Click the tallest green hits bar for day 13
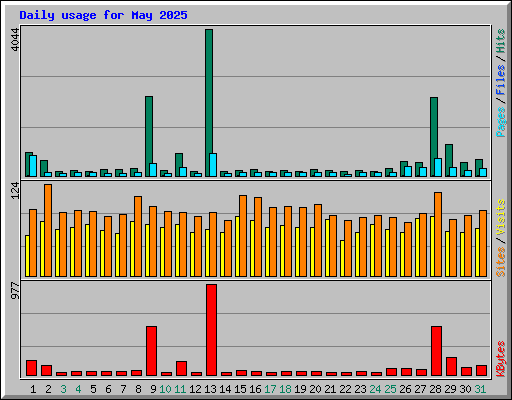The height and width of the screenshot is (400, 512). pyautogui.click(x=208, y=103)
